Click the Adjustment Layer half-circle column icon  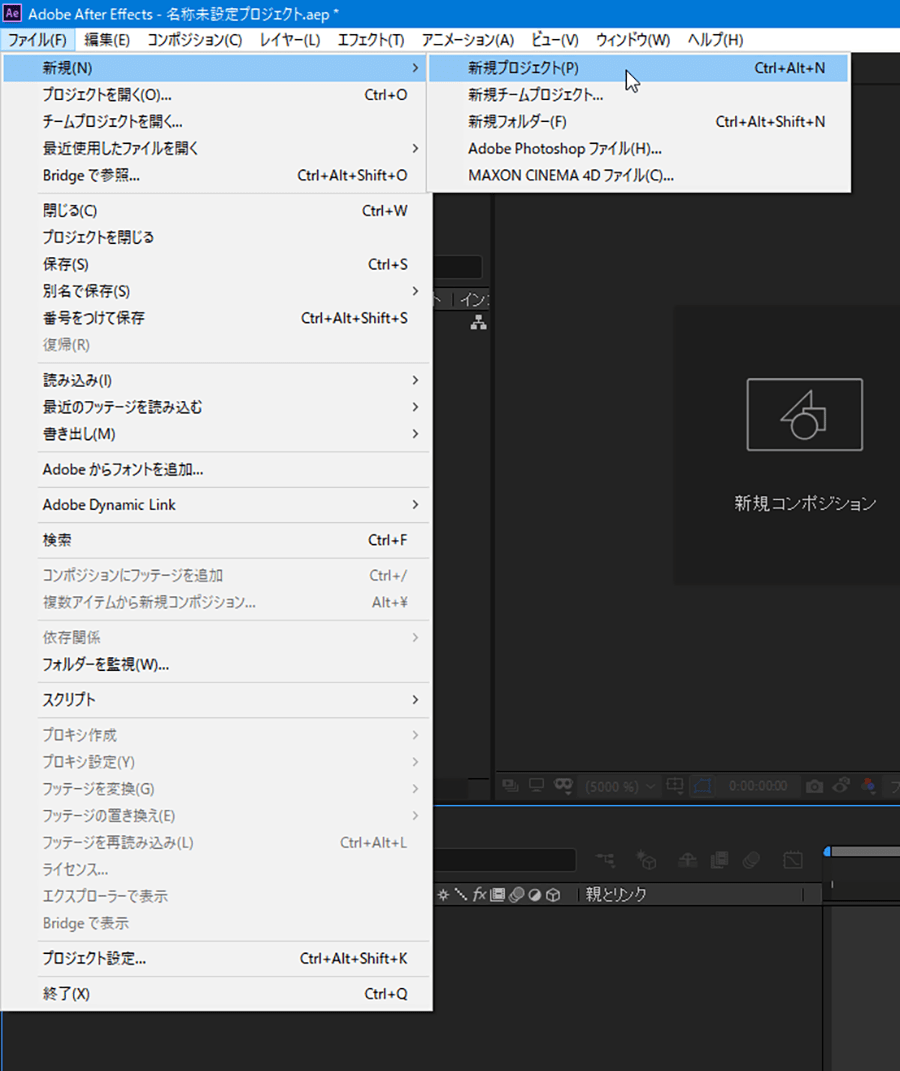tap(535, 894)
